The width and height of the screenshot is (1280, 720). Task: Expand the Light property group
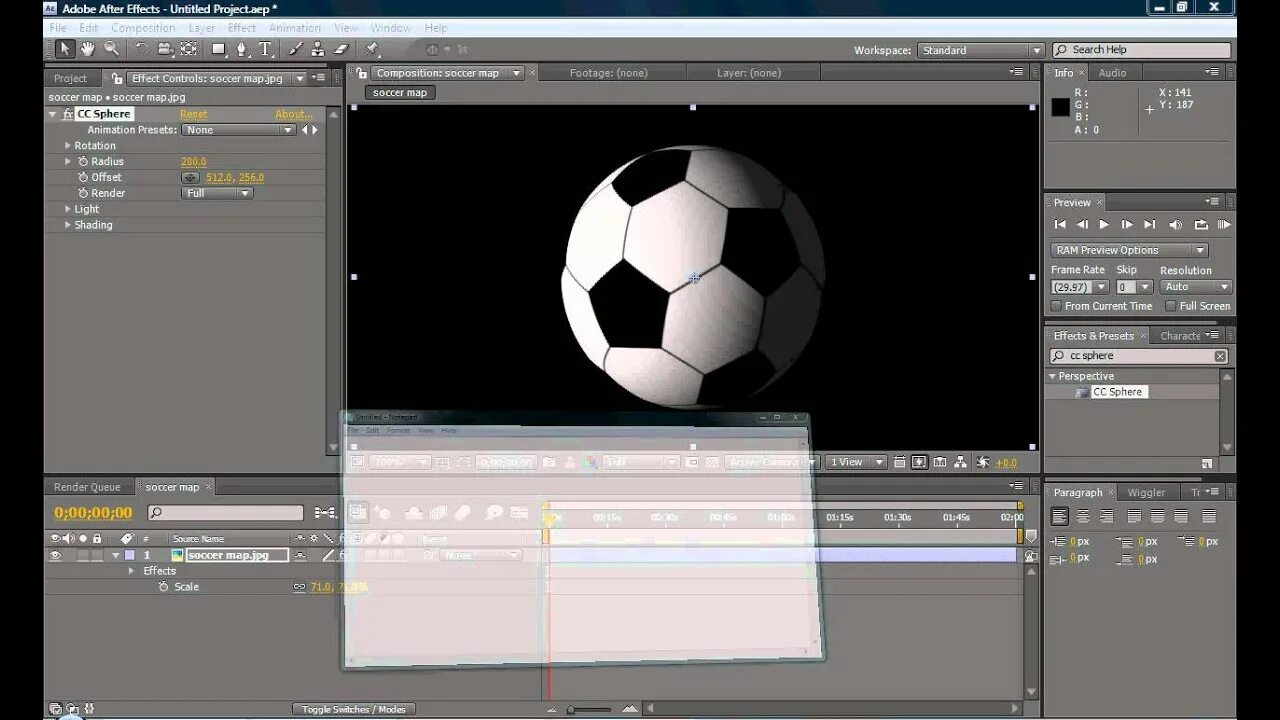point(68,209)
